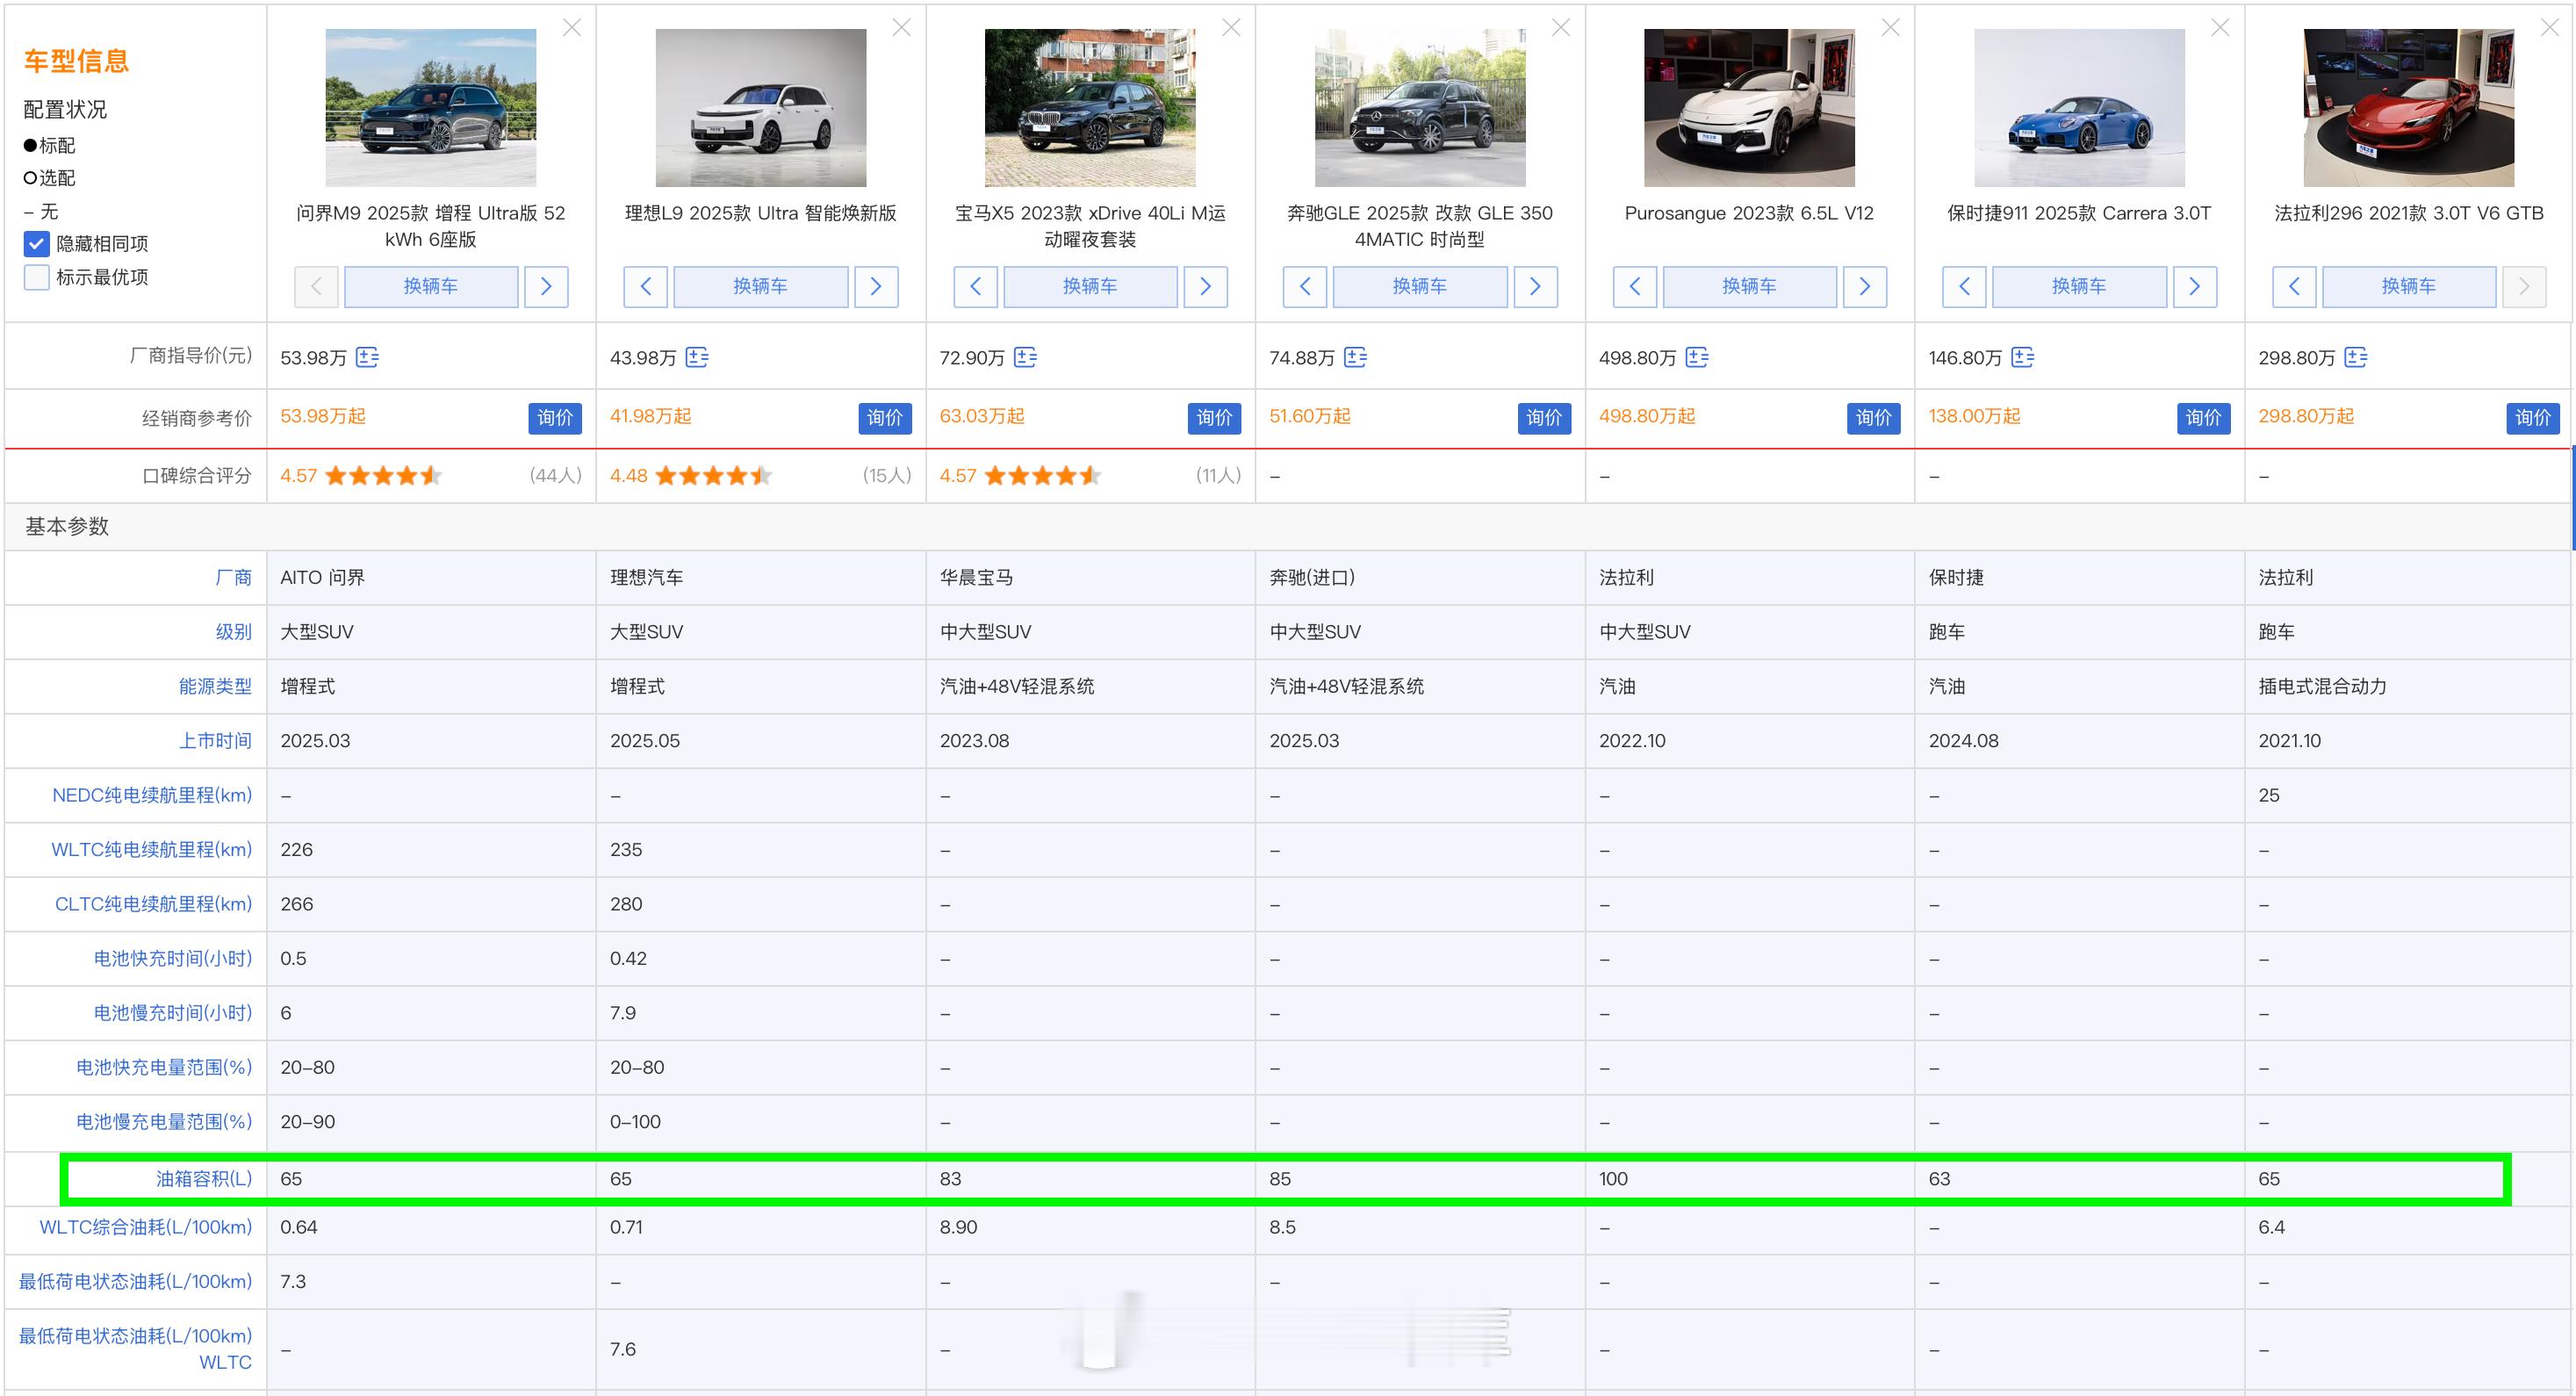
Task: Click 询价 for 138.00万起 price
Action: [x=2204, y=418]
